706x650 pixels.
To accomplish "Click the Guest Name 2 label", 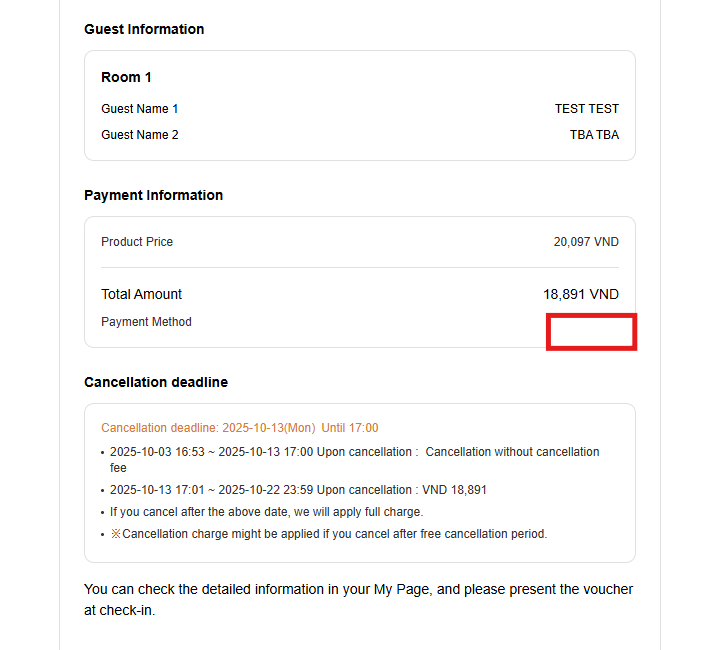I will [x=139, y=135].
